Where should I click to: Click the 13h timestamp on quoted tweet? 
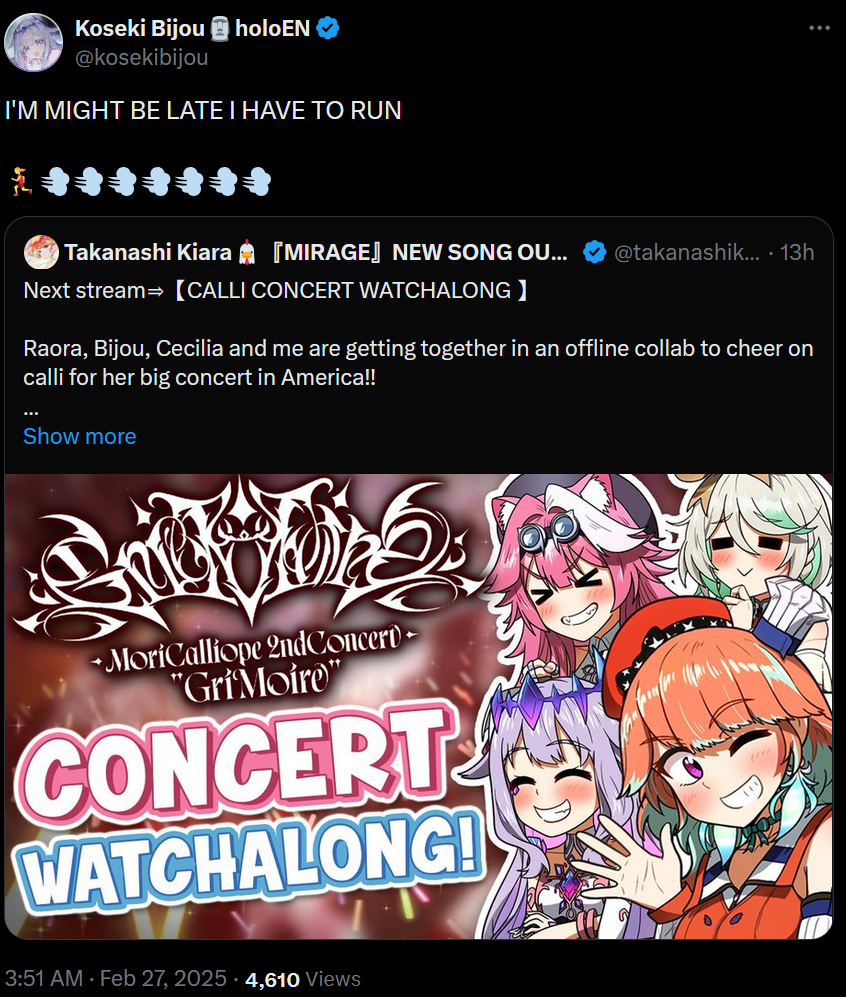[796, 252]
